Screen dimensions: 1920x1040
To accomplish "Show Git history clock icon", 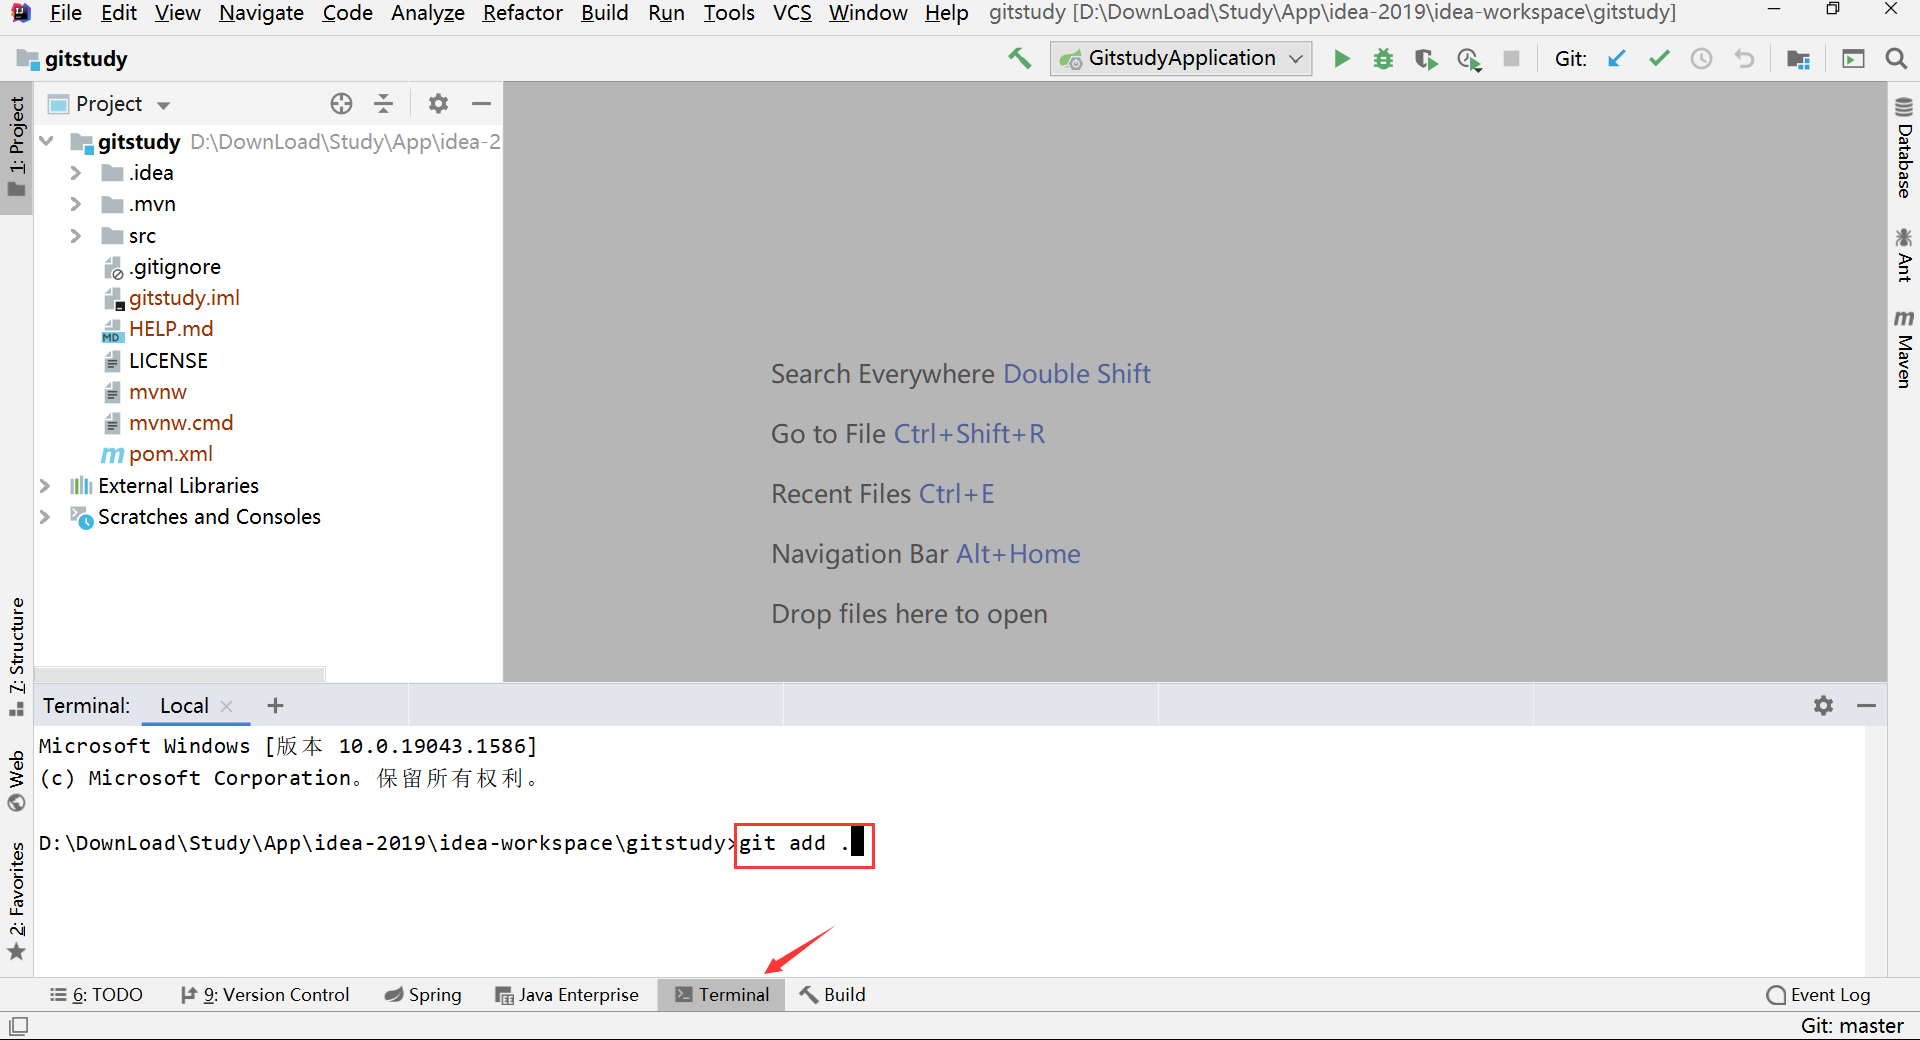I will [x=1701, y=59].
